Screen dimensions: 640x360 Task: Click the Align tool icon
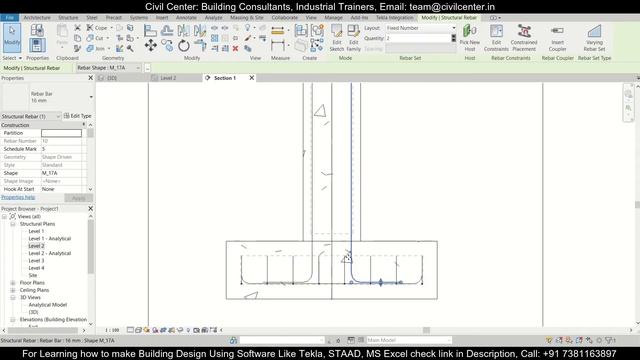pos(150,31)
